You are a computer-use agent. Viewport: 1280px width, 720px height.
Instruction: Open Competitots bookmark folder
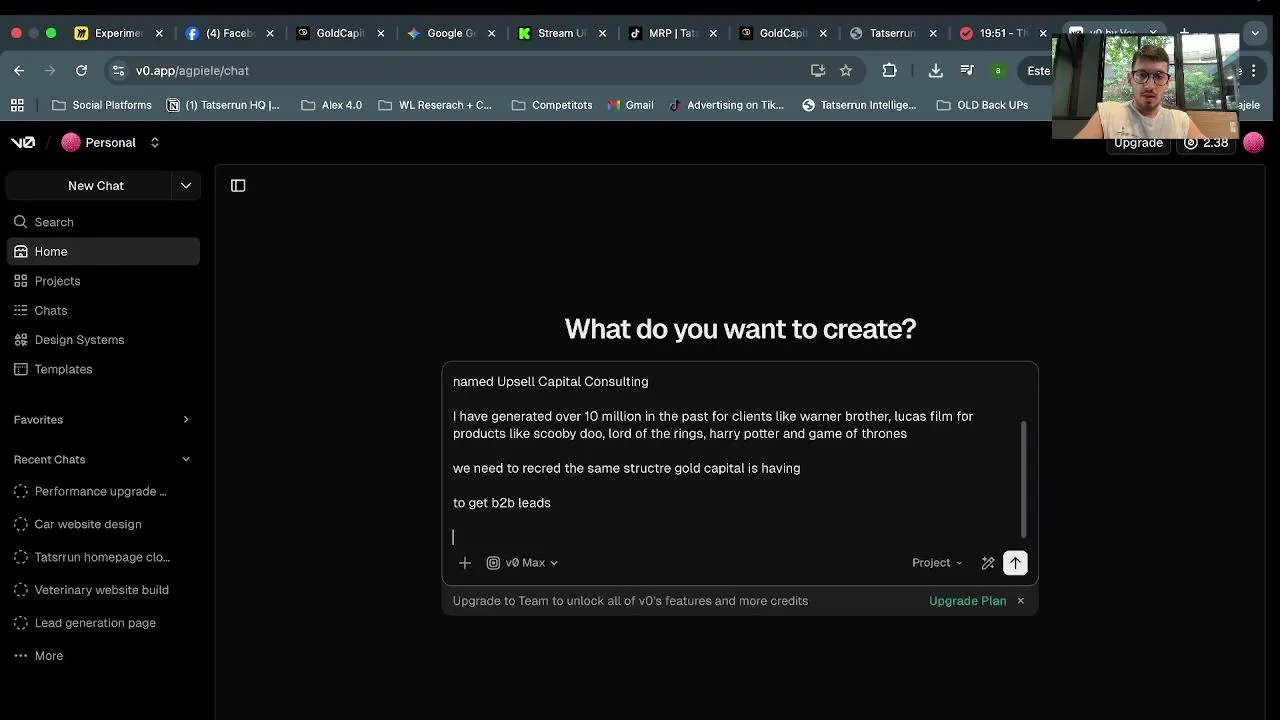click(552, 105)
